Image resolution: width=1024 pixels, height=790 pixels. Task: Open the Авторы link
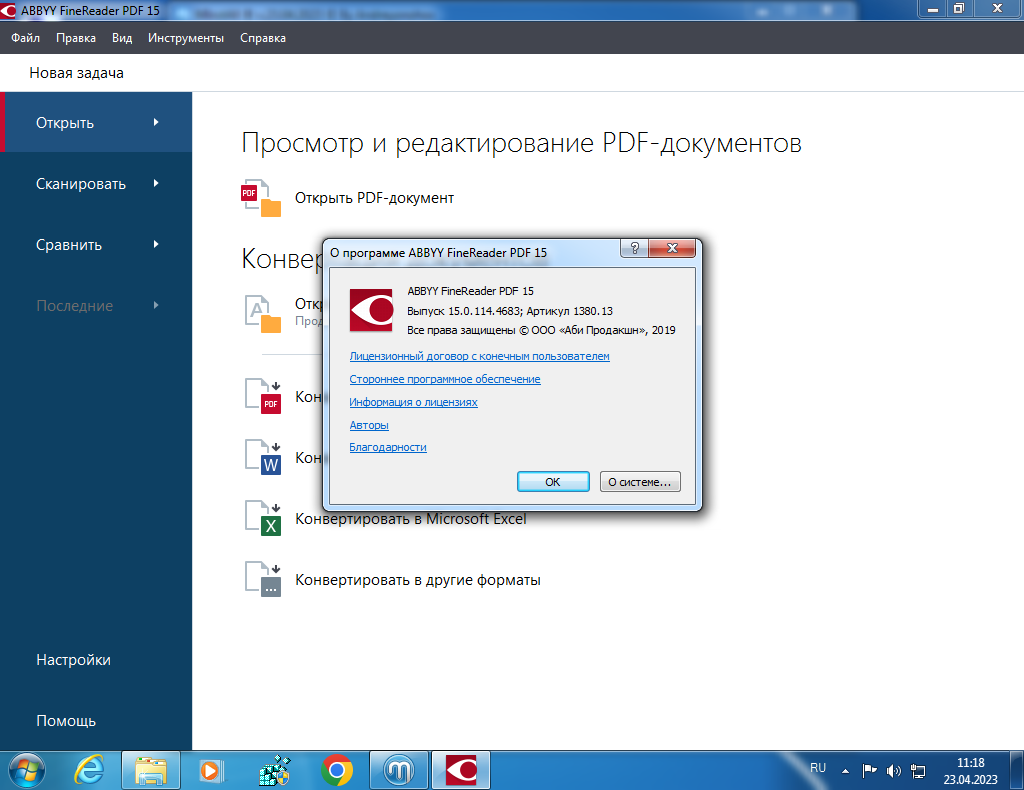[369, 425]
